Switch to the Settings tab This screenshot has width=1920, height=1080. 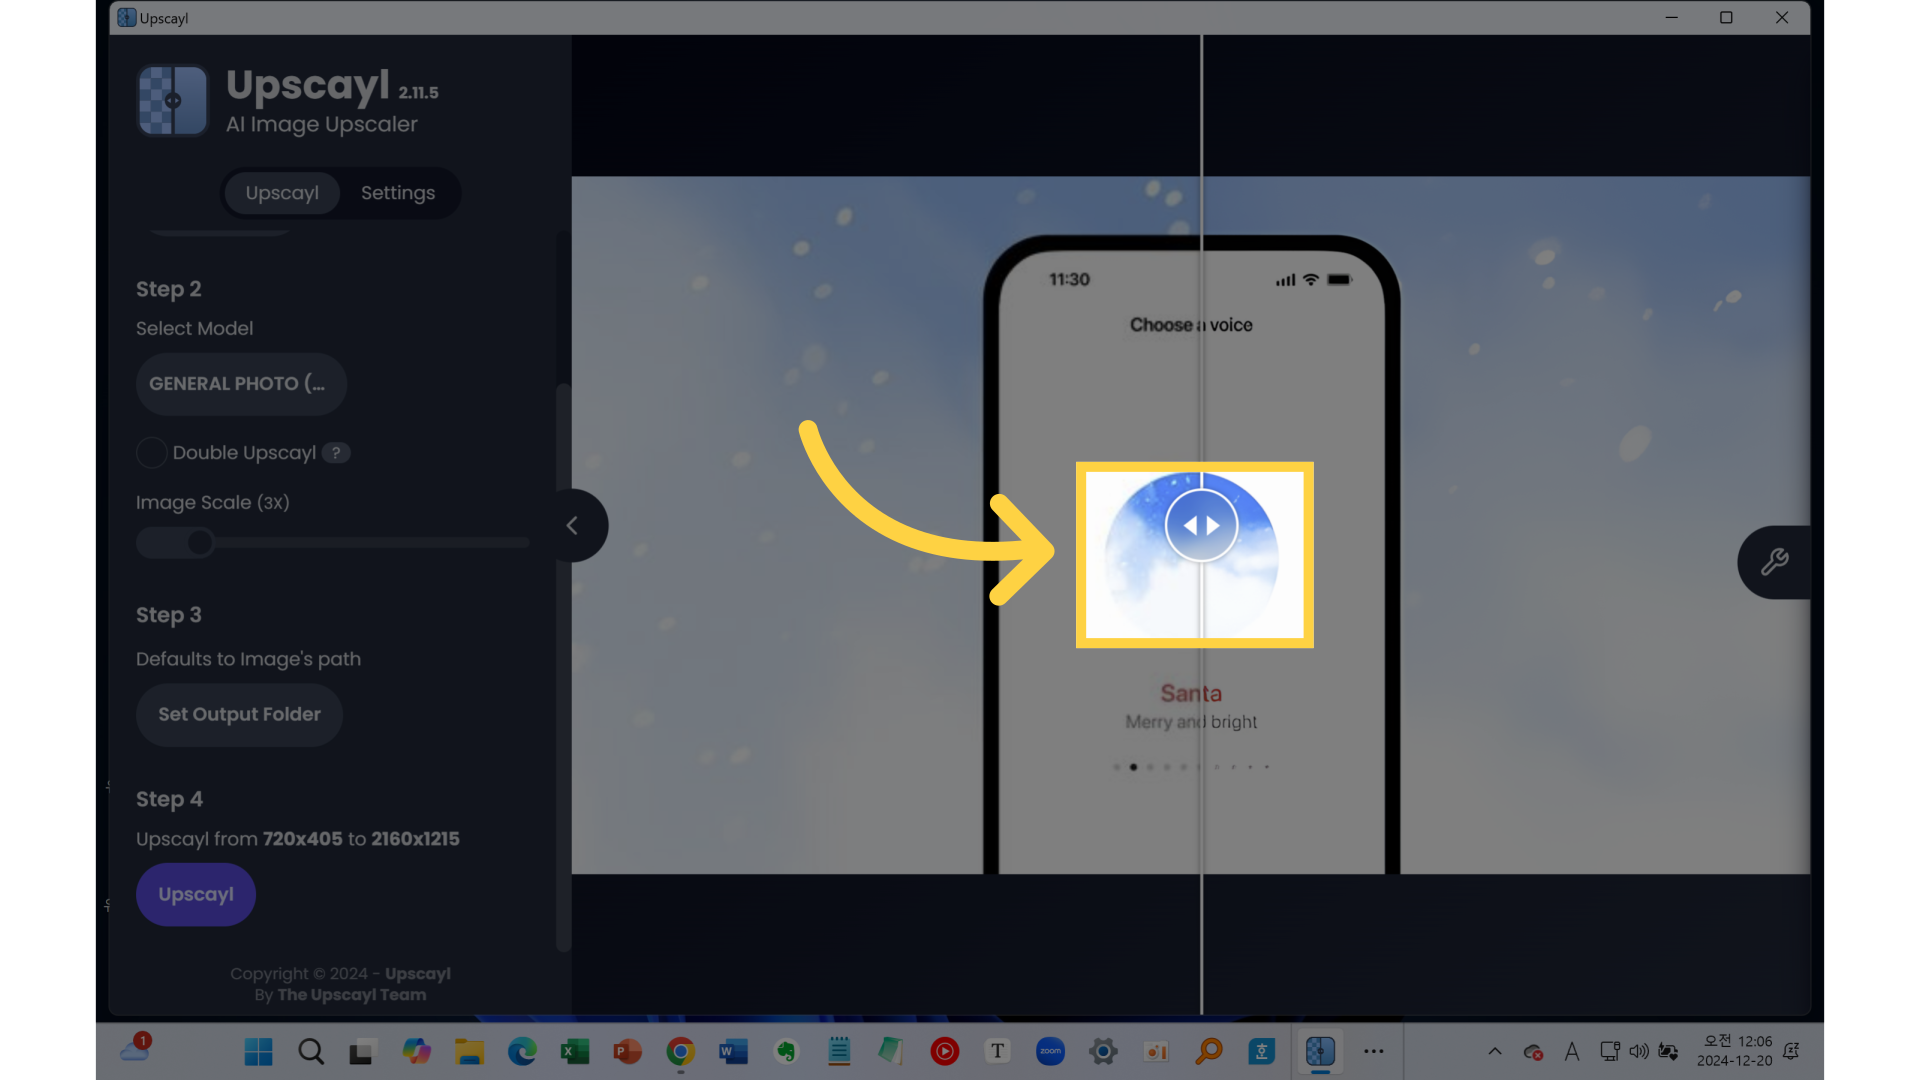[398, 193]
